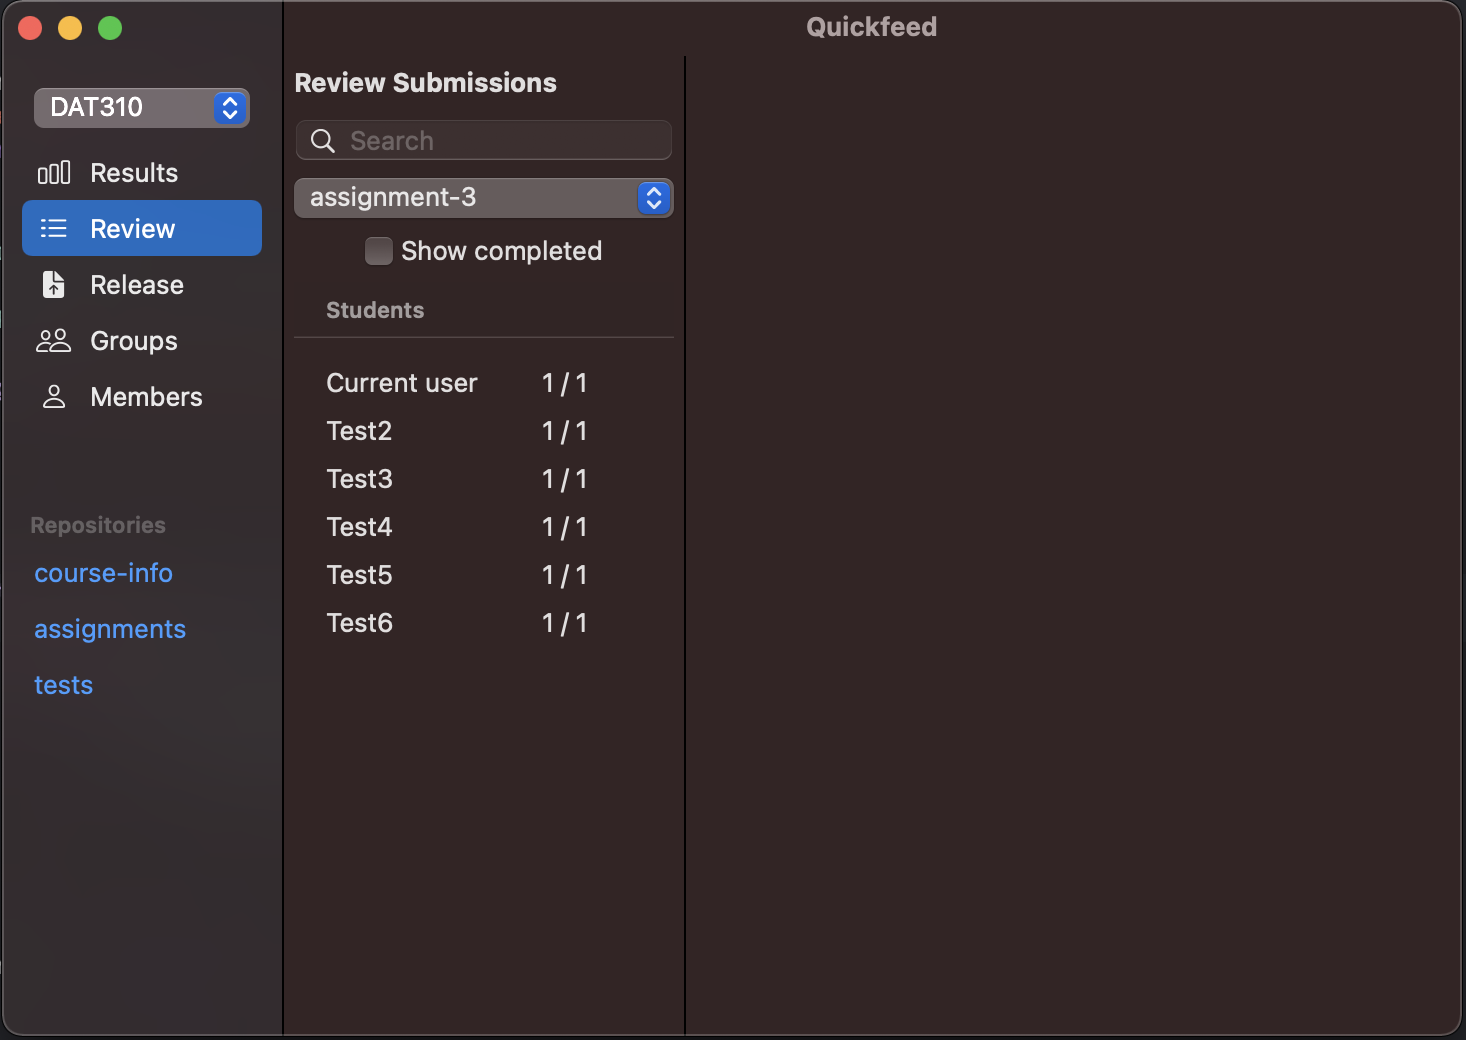This screenshot has height=1040, width=1466.
Task: Click the Release document icon
Action: pos(54,285)
